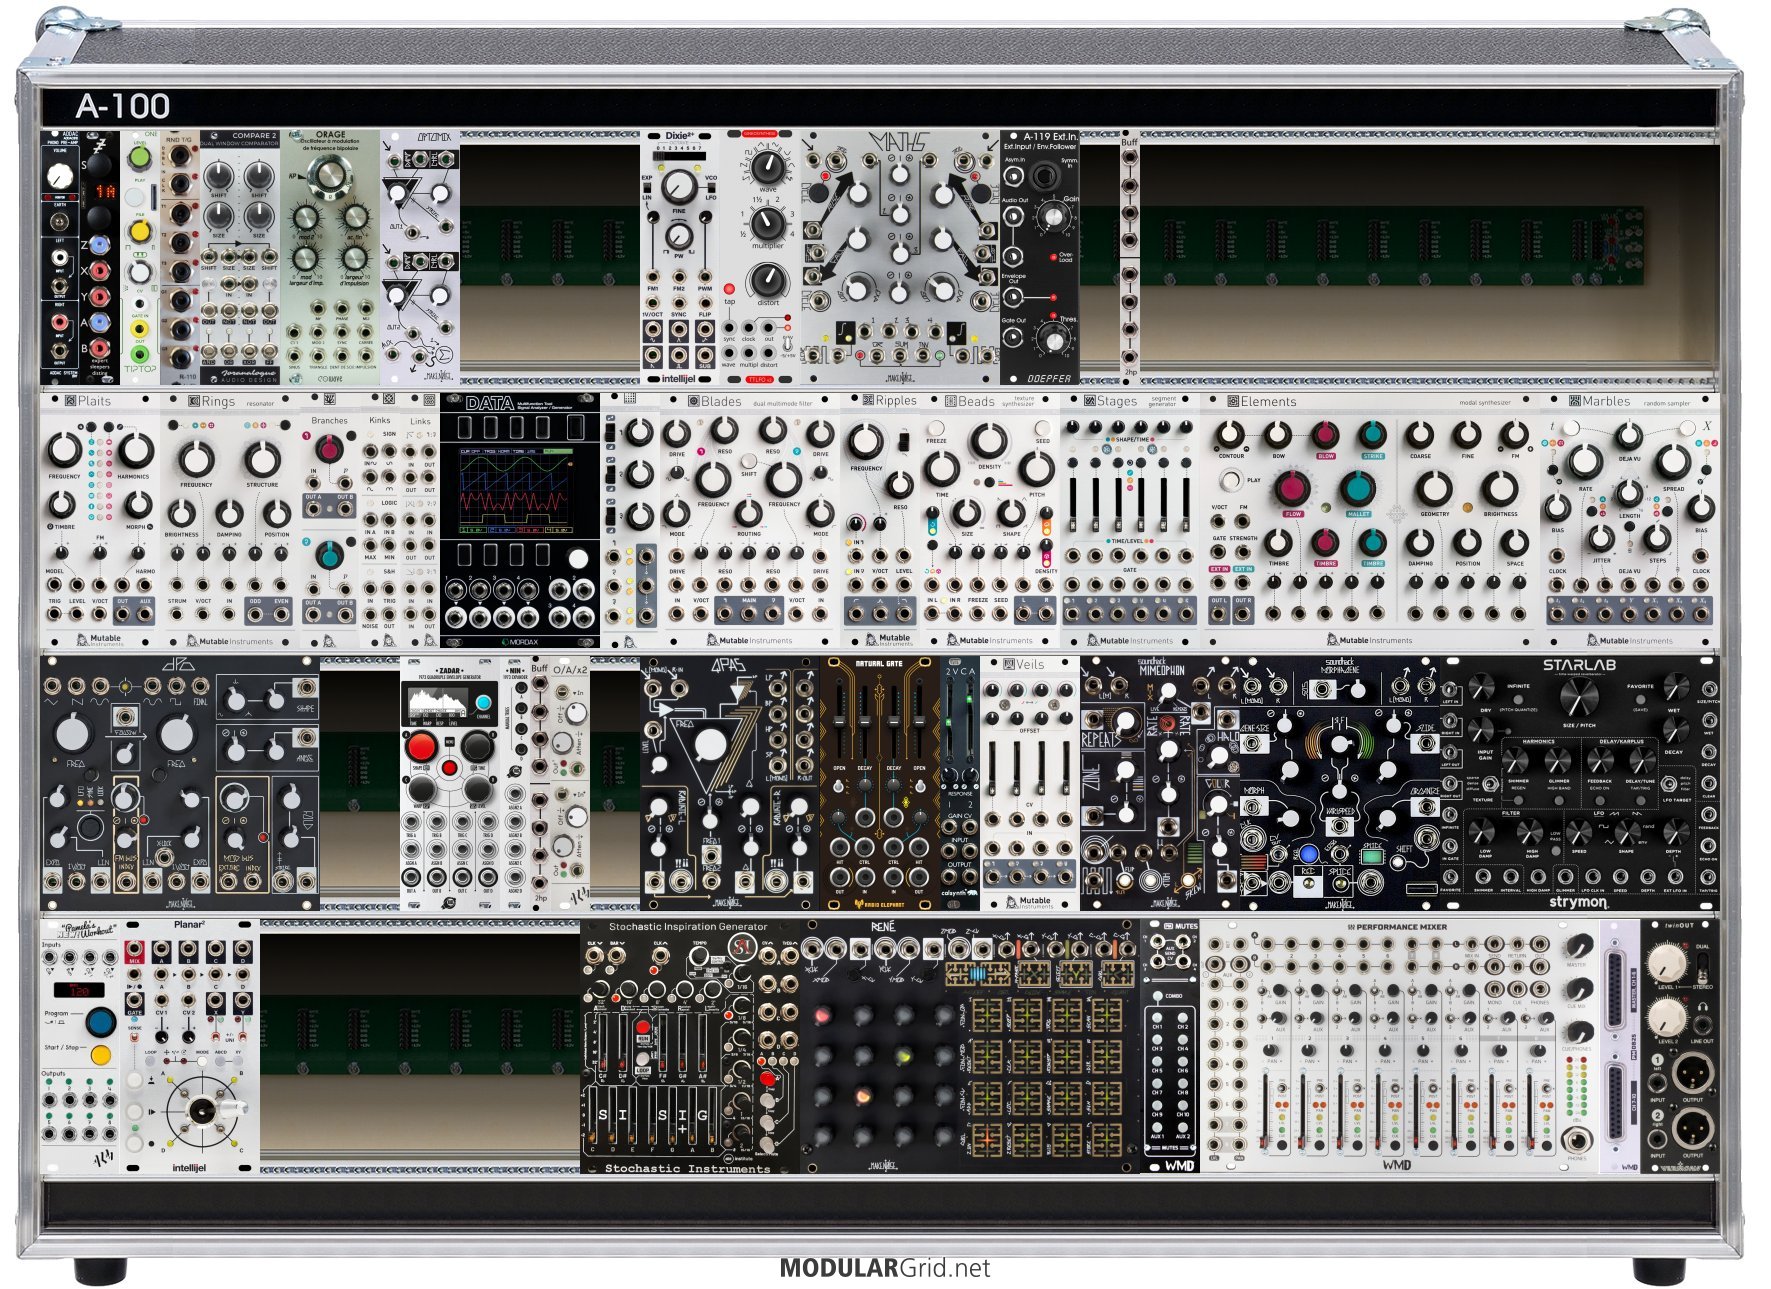Click the RATE knob on Marbles
This screenshot has height=1289, width=1771.
point(1585,461)
